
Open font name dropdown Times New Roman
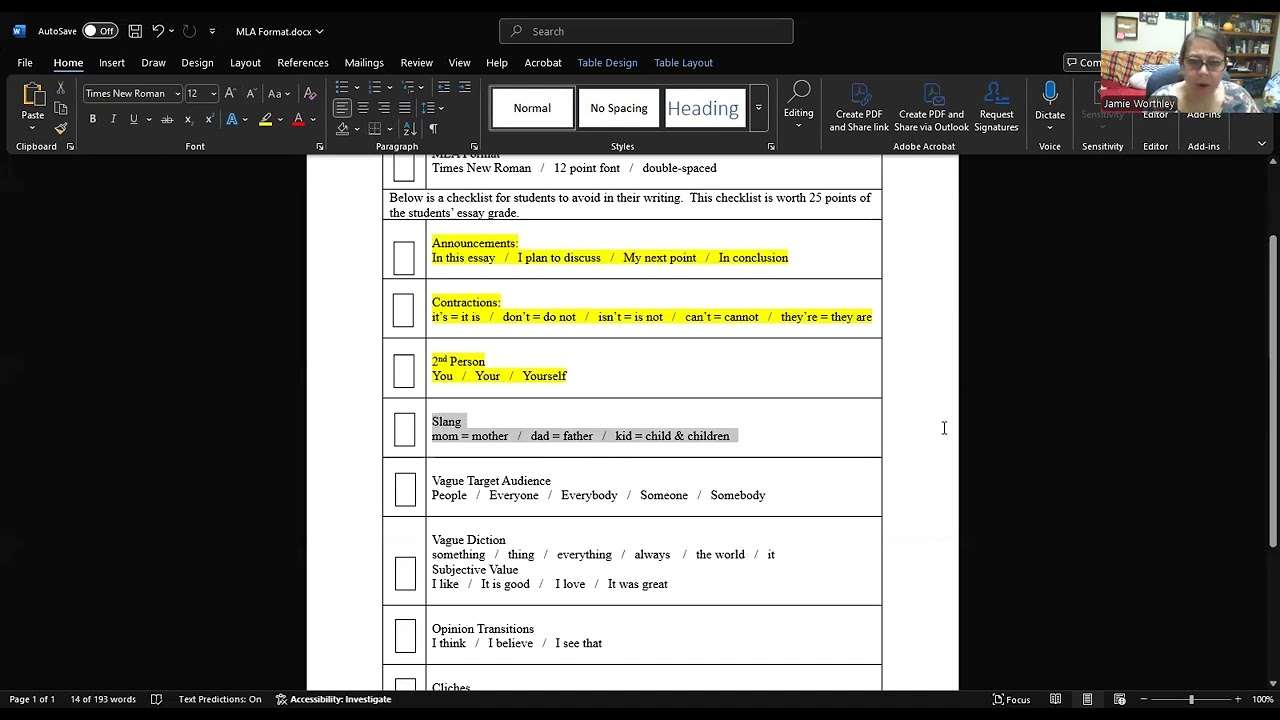177,93
